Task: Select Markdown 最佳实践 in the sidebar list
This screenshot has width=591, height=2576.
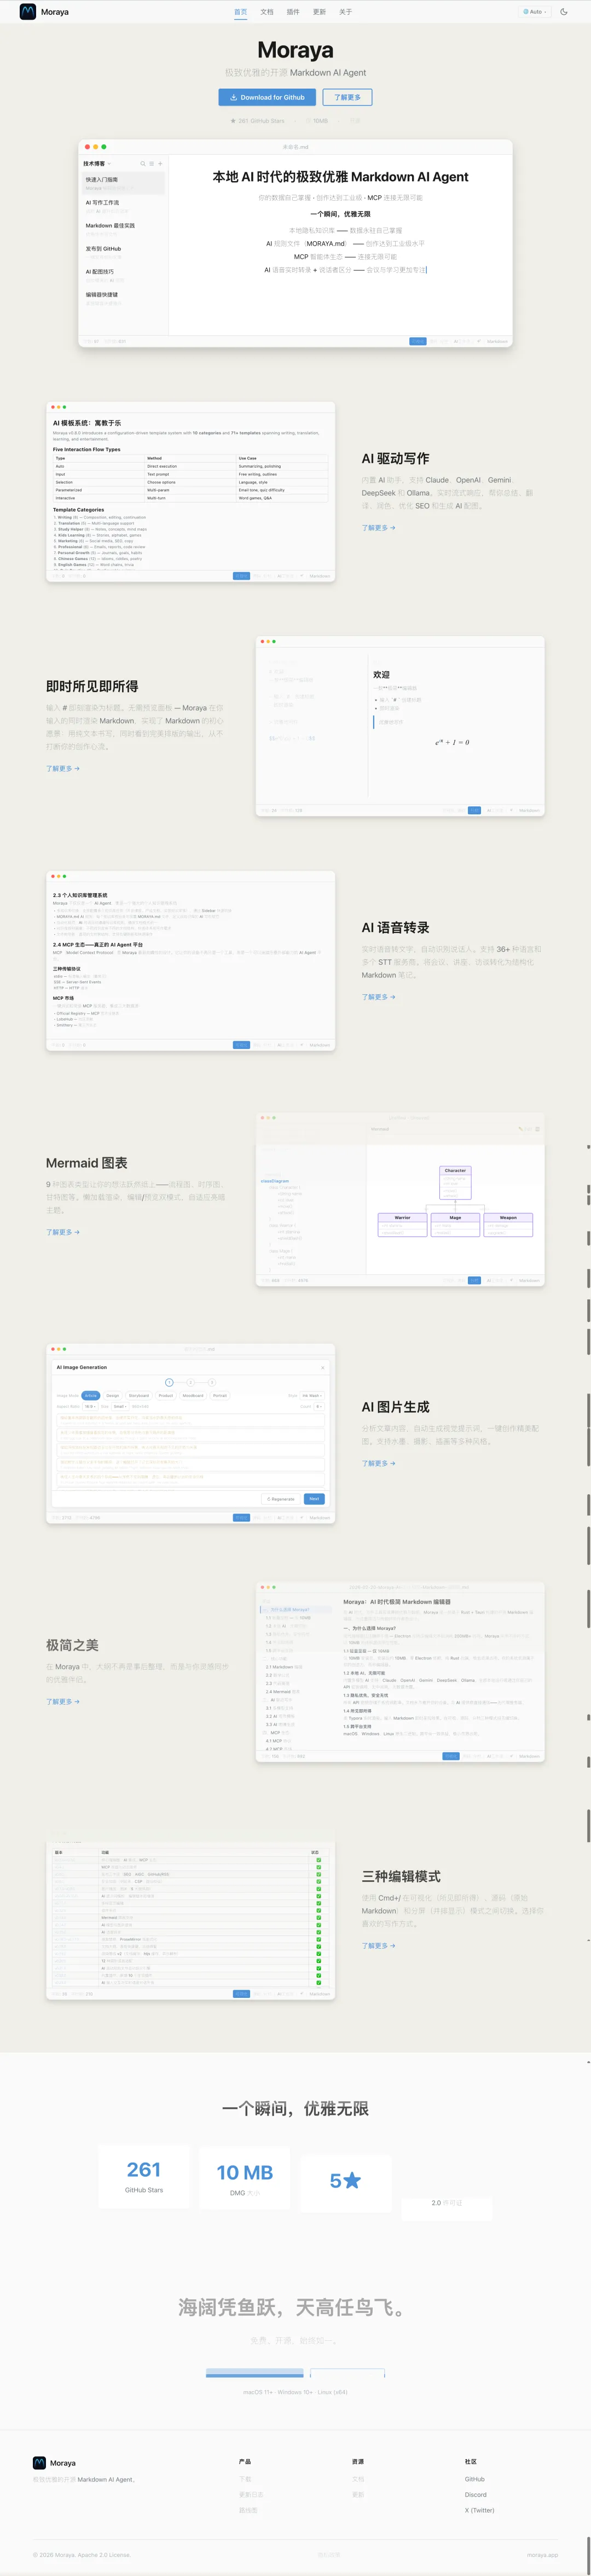Action: tap(124, 229)
